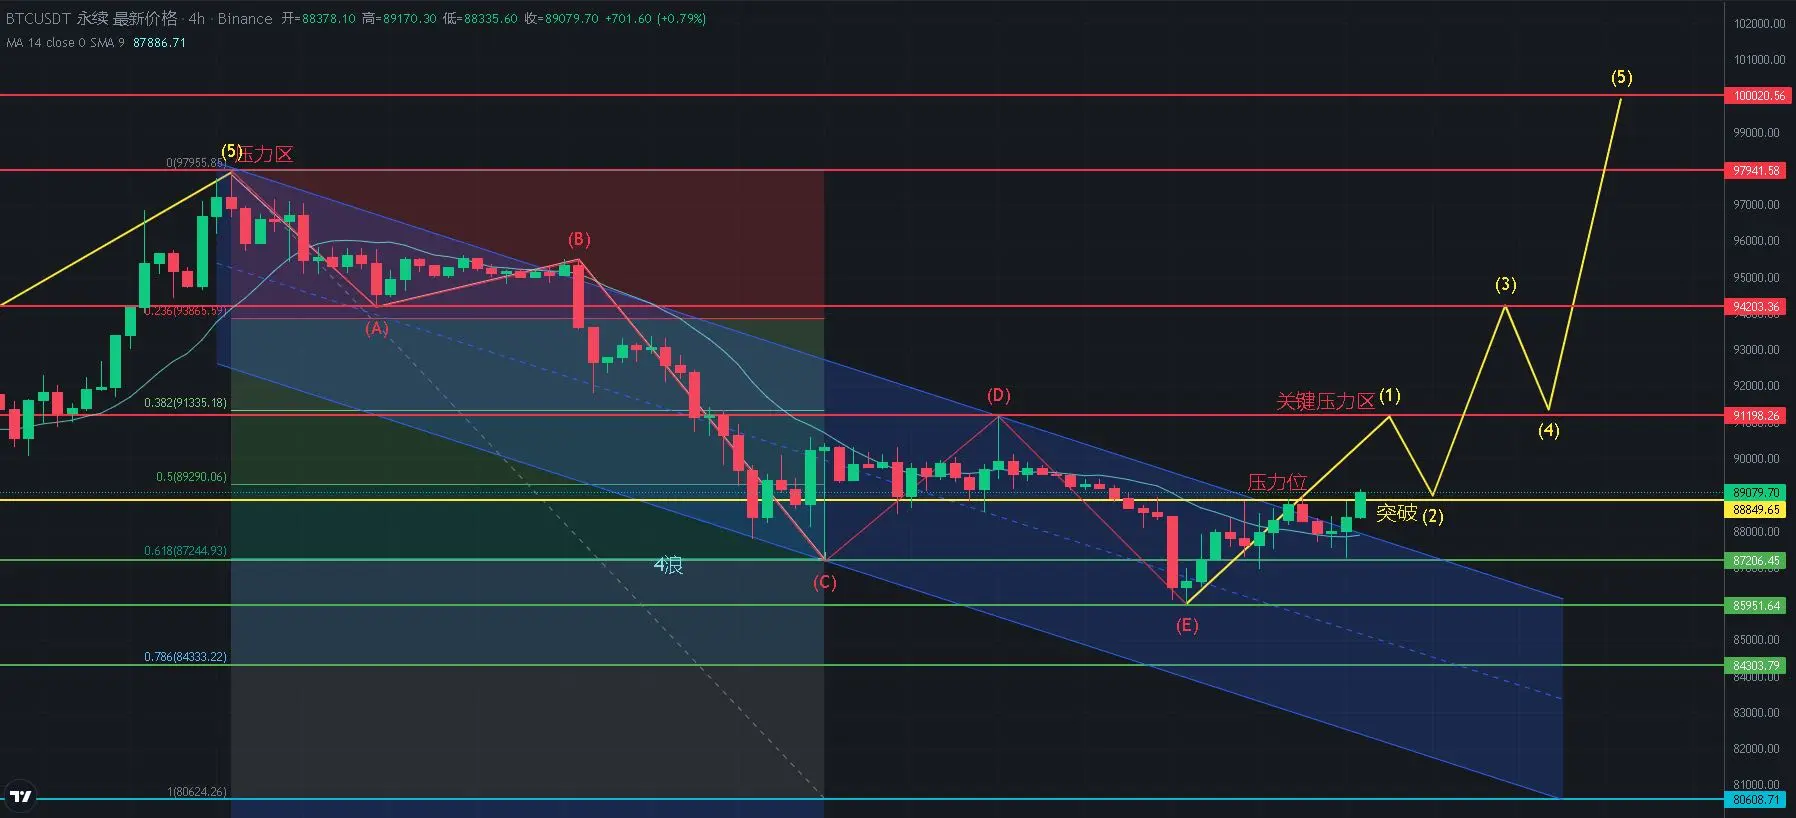Click the (C) wave label
1796x818 pixels.
(824, 582)
